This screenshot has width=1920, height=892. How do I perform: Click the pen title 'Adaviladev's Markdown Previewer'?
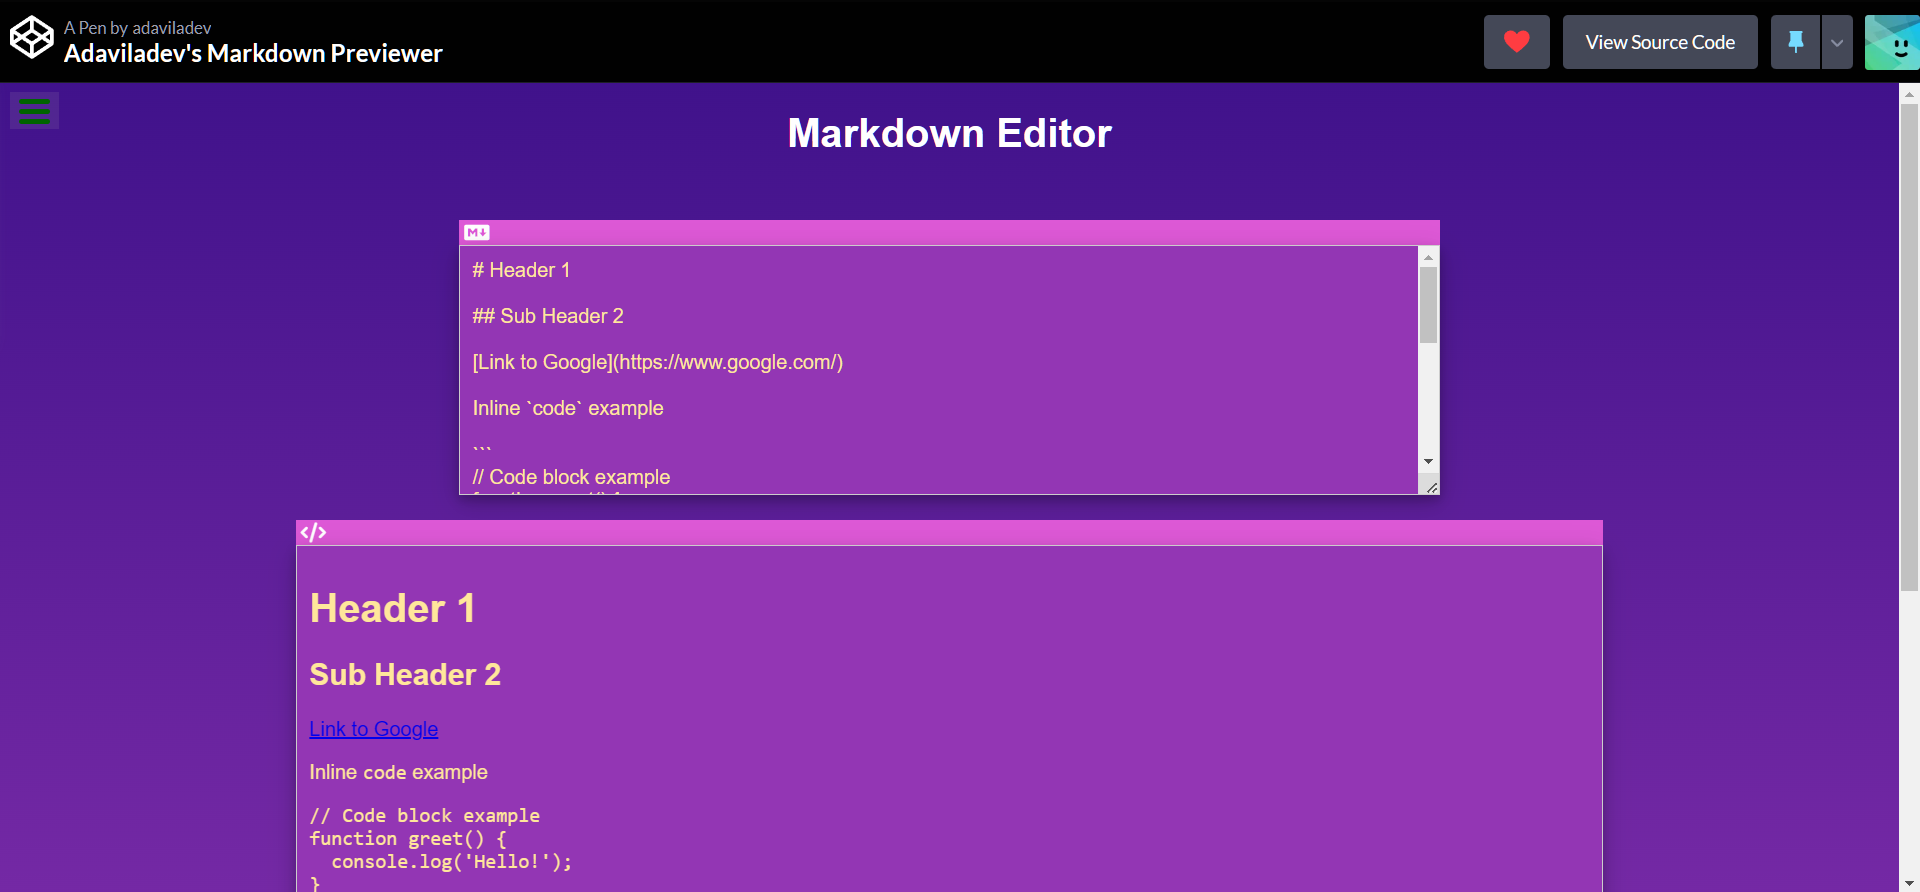point(253,54)
